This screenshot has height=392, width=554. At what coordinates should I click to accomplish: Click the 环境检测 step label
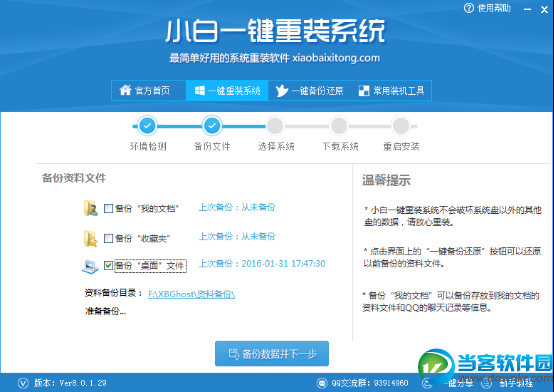coord(148,146)
